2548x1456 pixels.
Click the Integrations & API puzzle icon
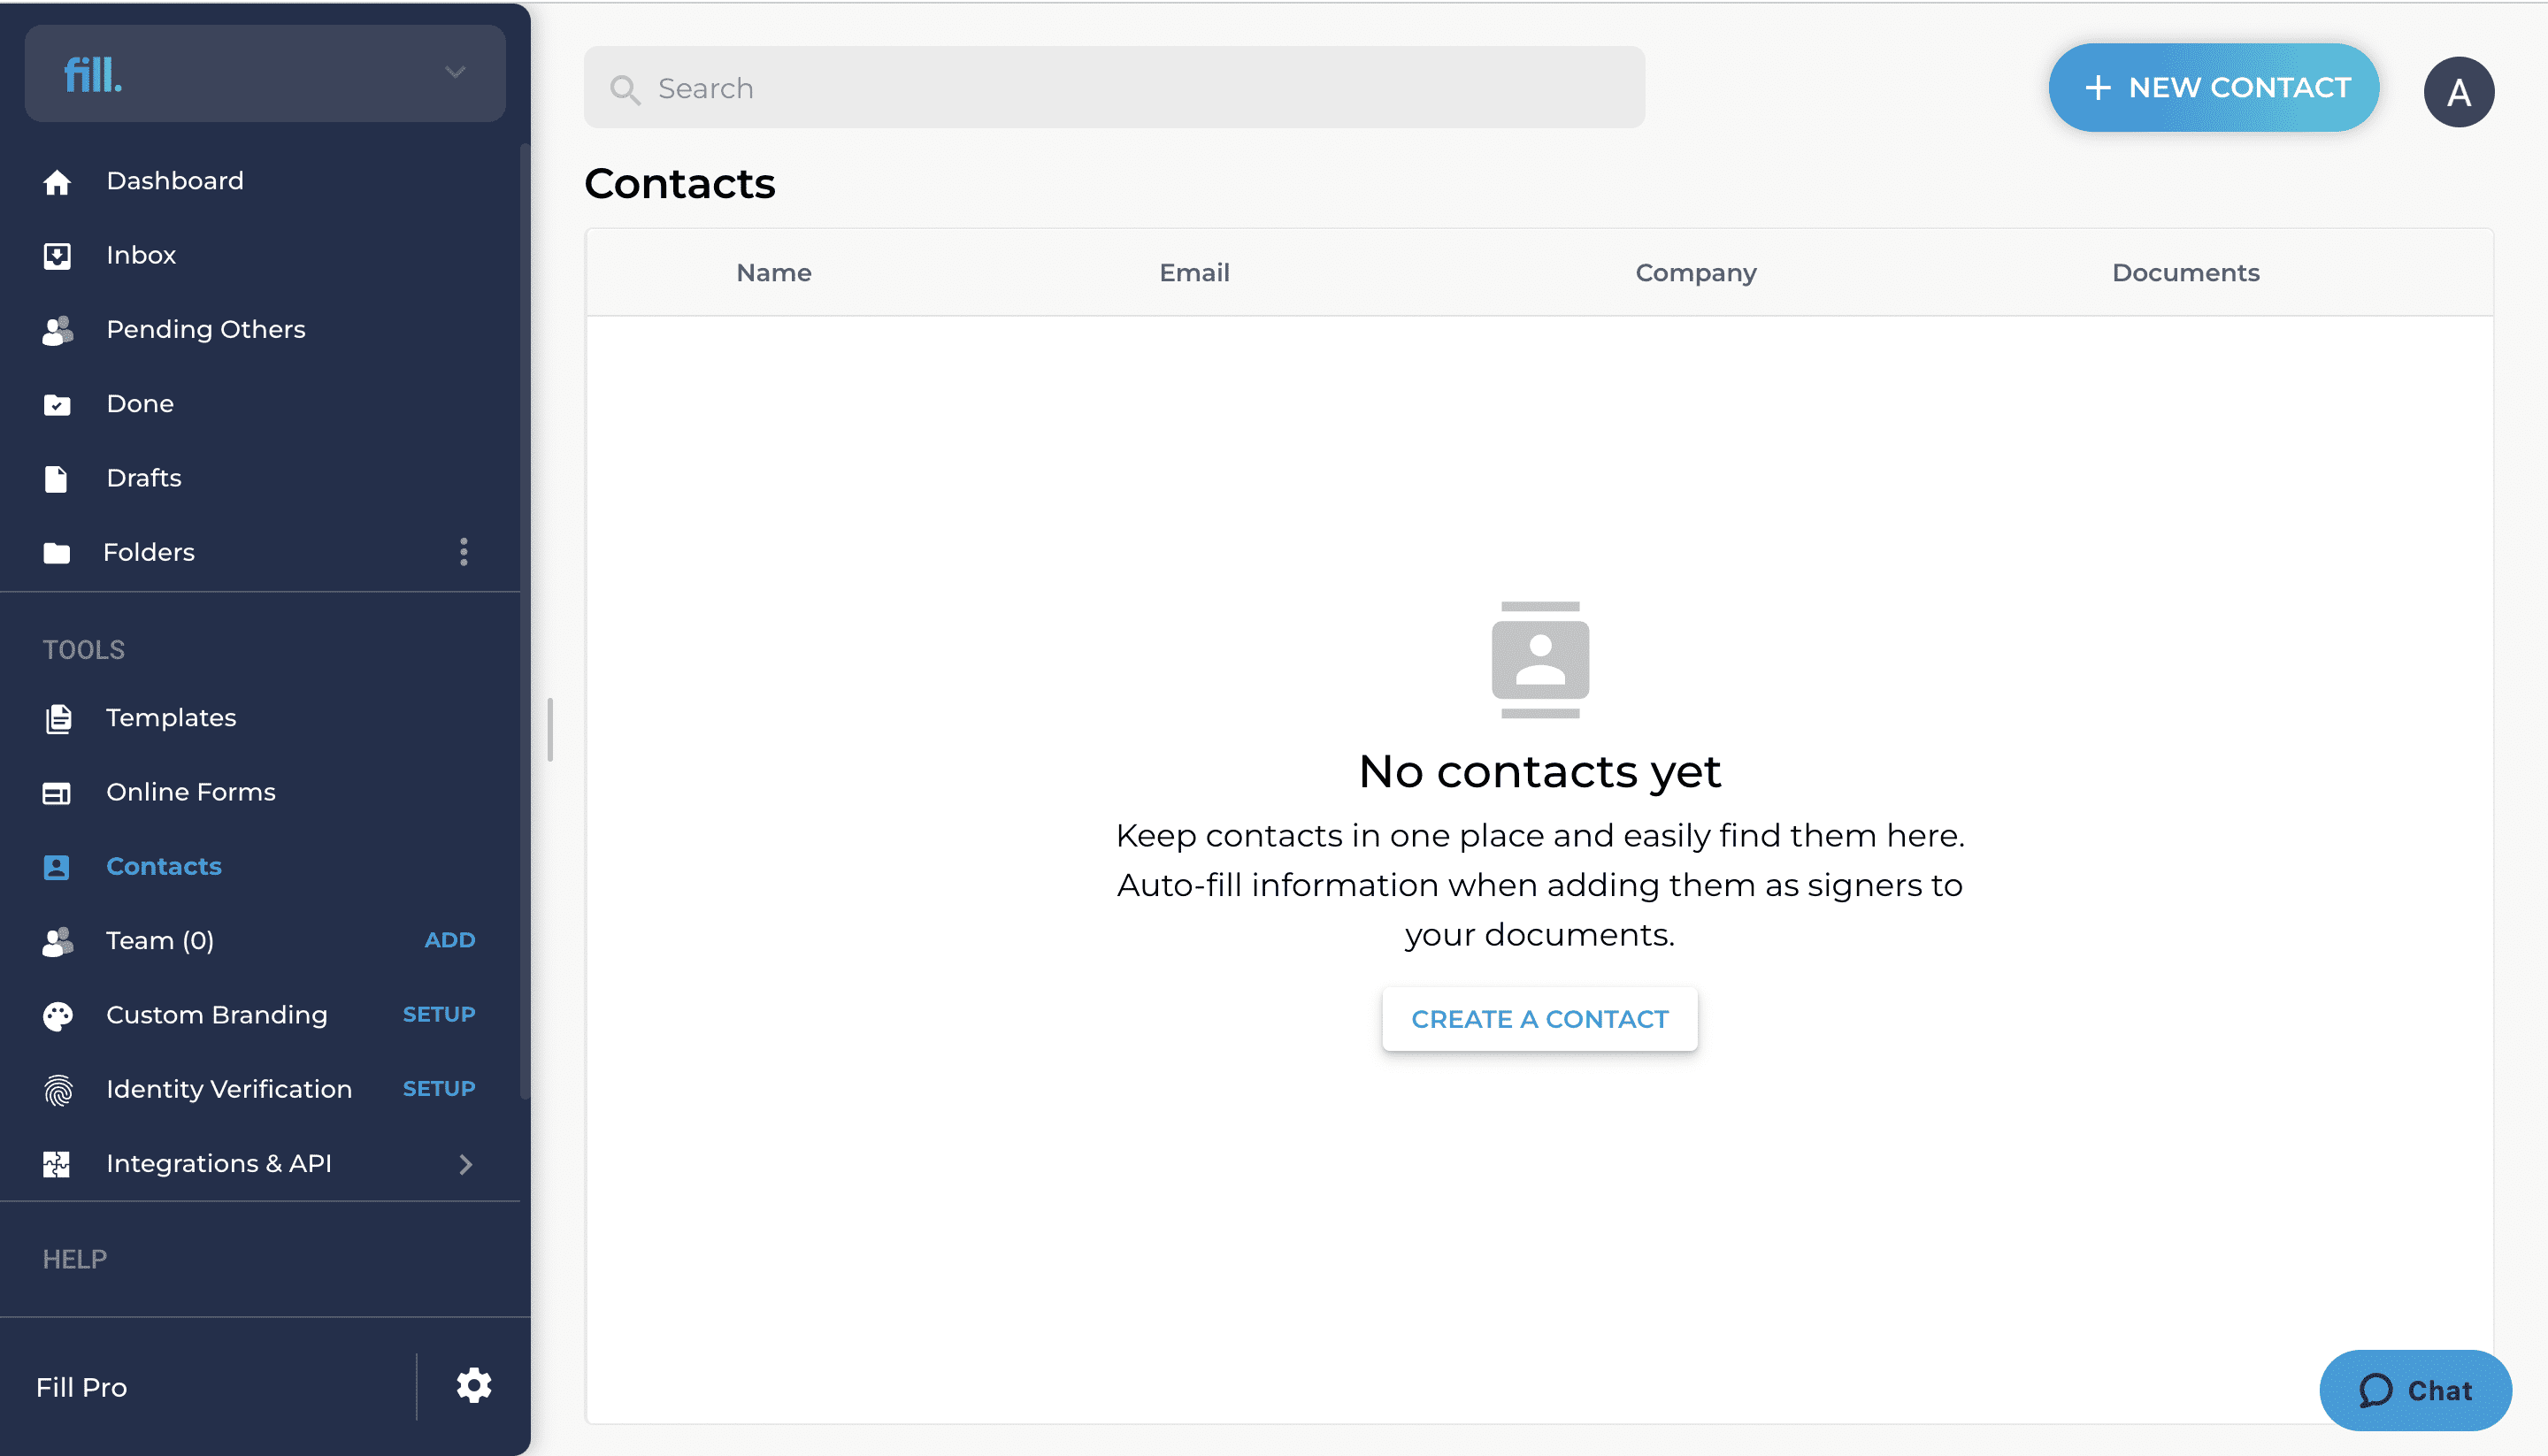pyautogui.click(x=57, y=1164)
